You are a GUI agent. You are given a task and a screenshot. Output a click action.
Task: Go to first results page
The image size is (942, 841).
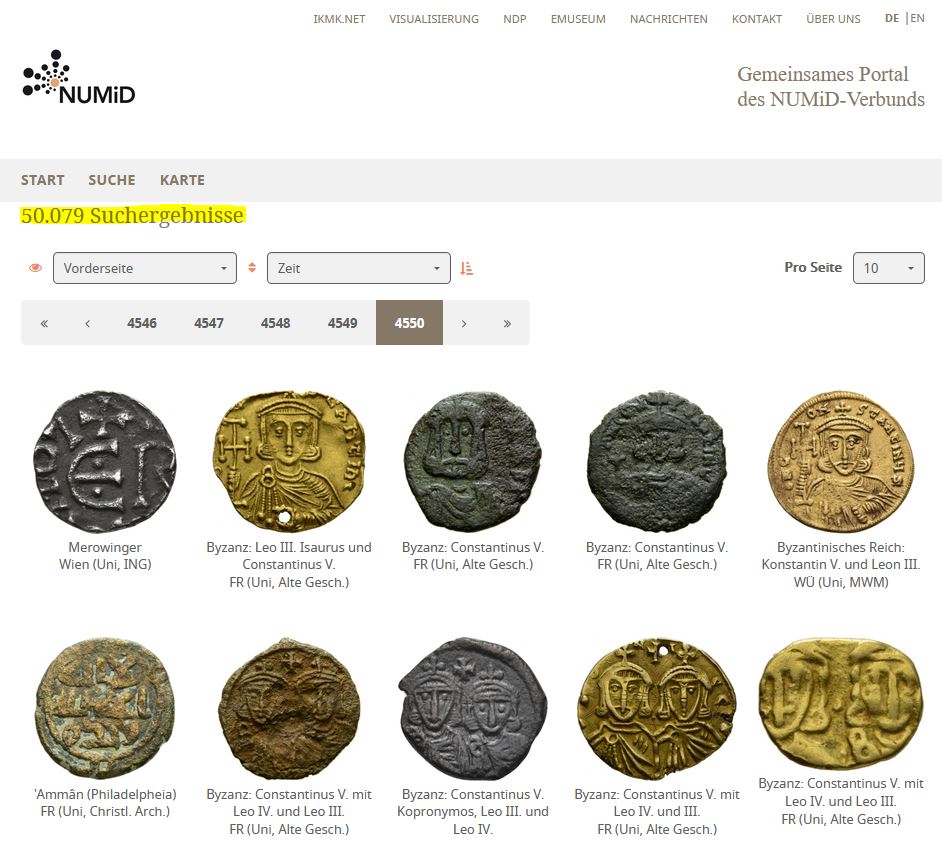(44, 323)
